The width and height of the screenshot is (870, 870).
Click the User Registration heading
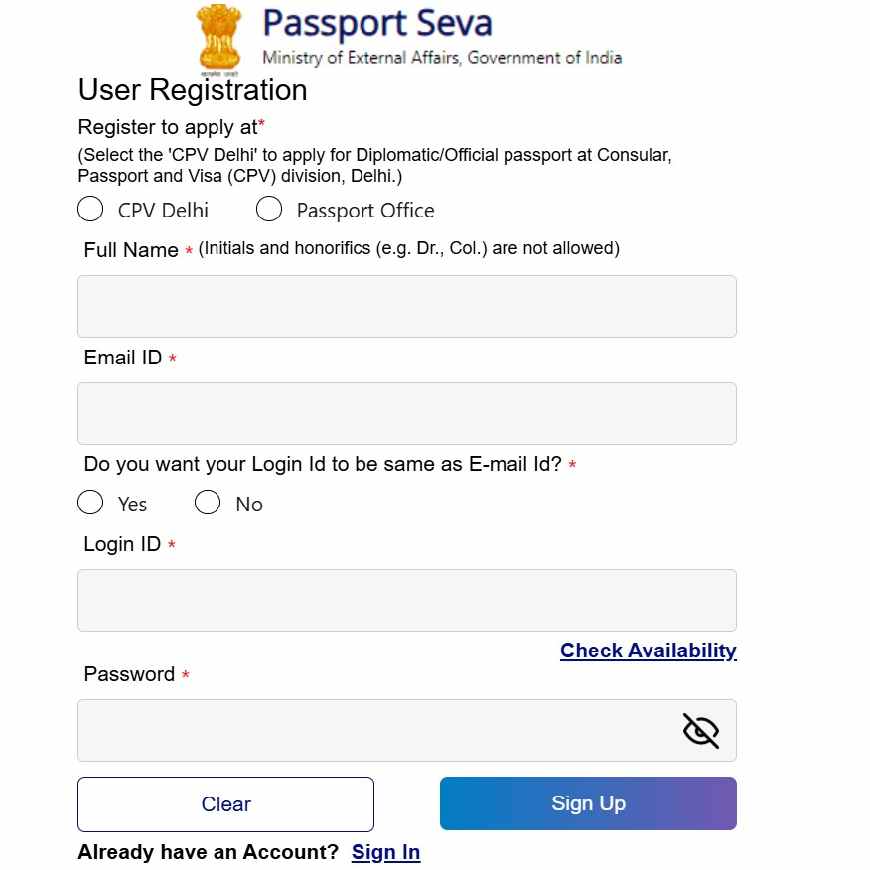(x=193, y=90)
